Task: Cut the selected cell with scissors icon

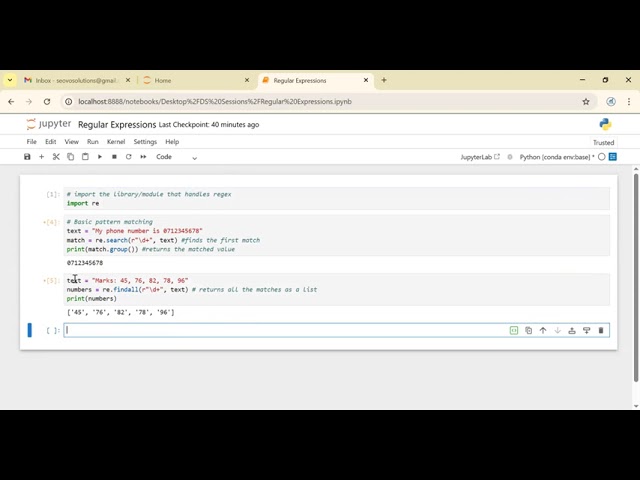Action: (x=56, y=157)
